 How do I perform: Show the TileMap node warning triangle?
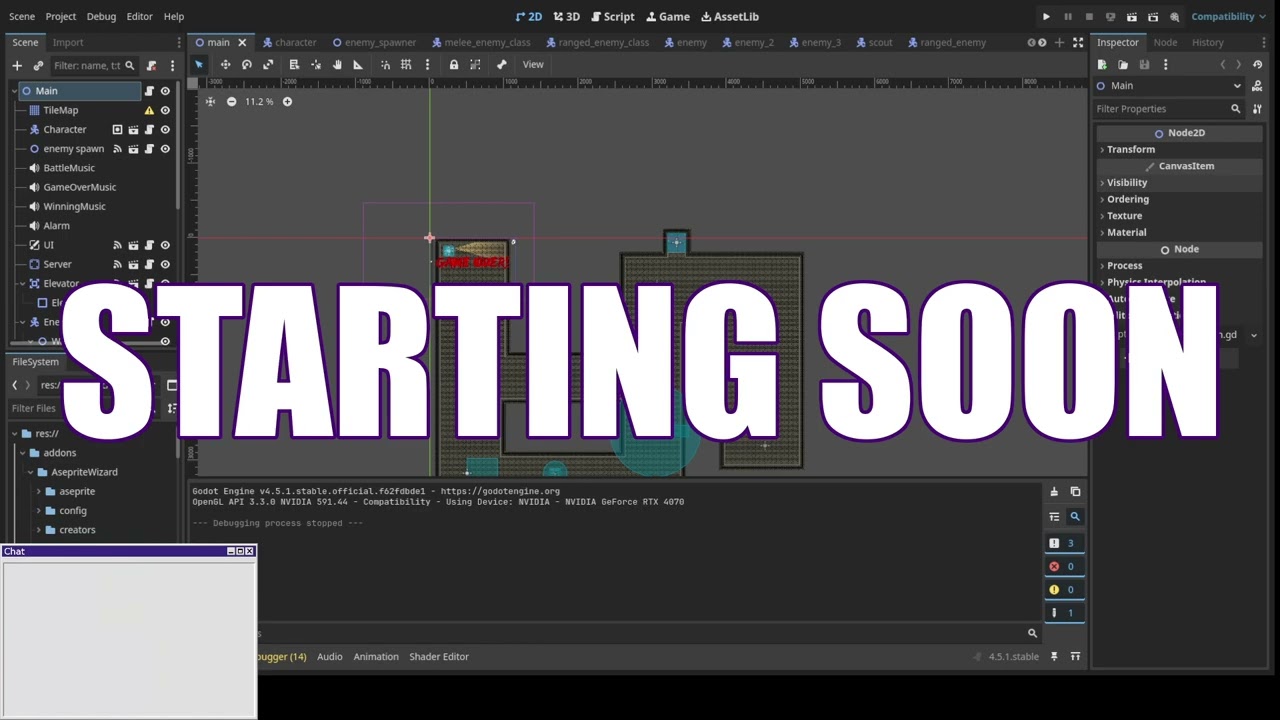point(149,110)
